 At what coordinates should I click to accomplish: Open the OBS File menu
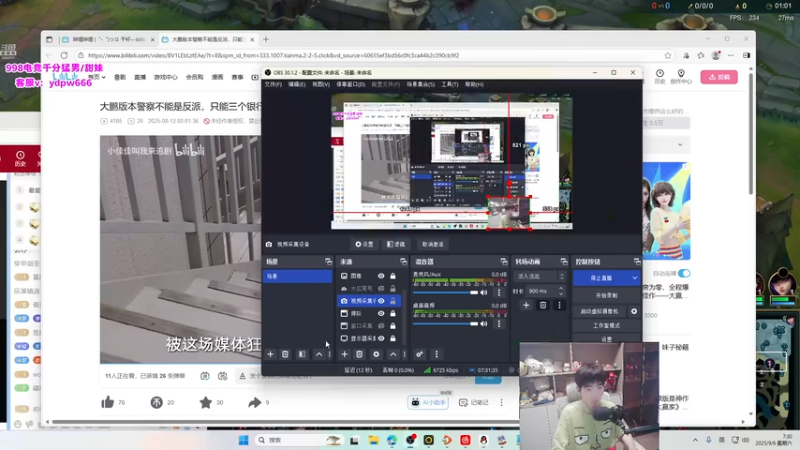tap(273, 84)
